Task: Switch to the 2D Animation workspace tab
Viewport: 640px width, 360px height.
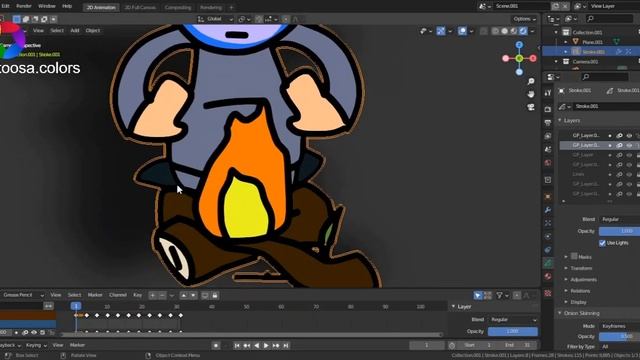Action: pyautogui.click(x=101, y=7)
